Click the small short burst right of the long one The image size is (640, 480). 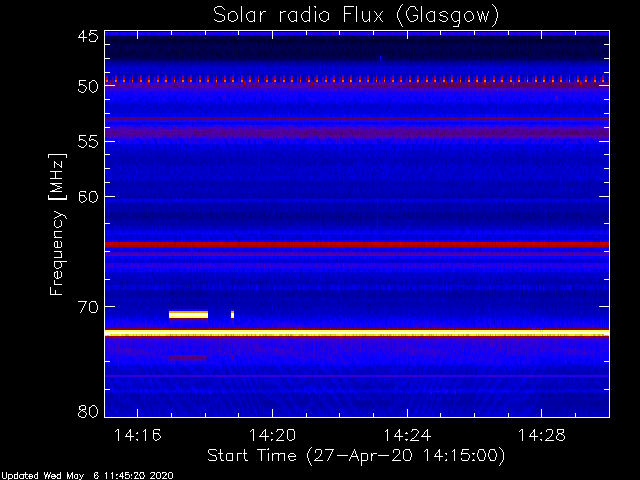[x=232, y=315]
